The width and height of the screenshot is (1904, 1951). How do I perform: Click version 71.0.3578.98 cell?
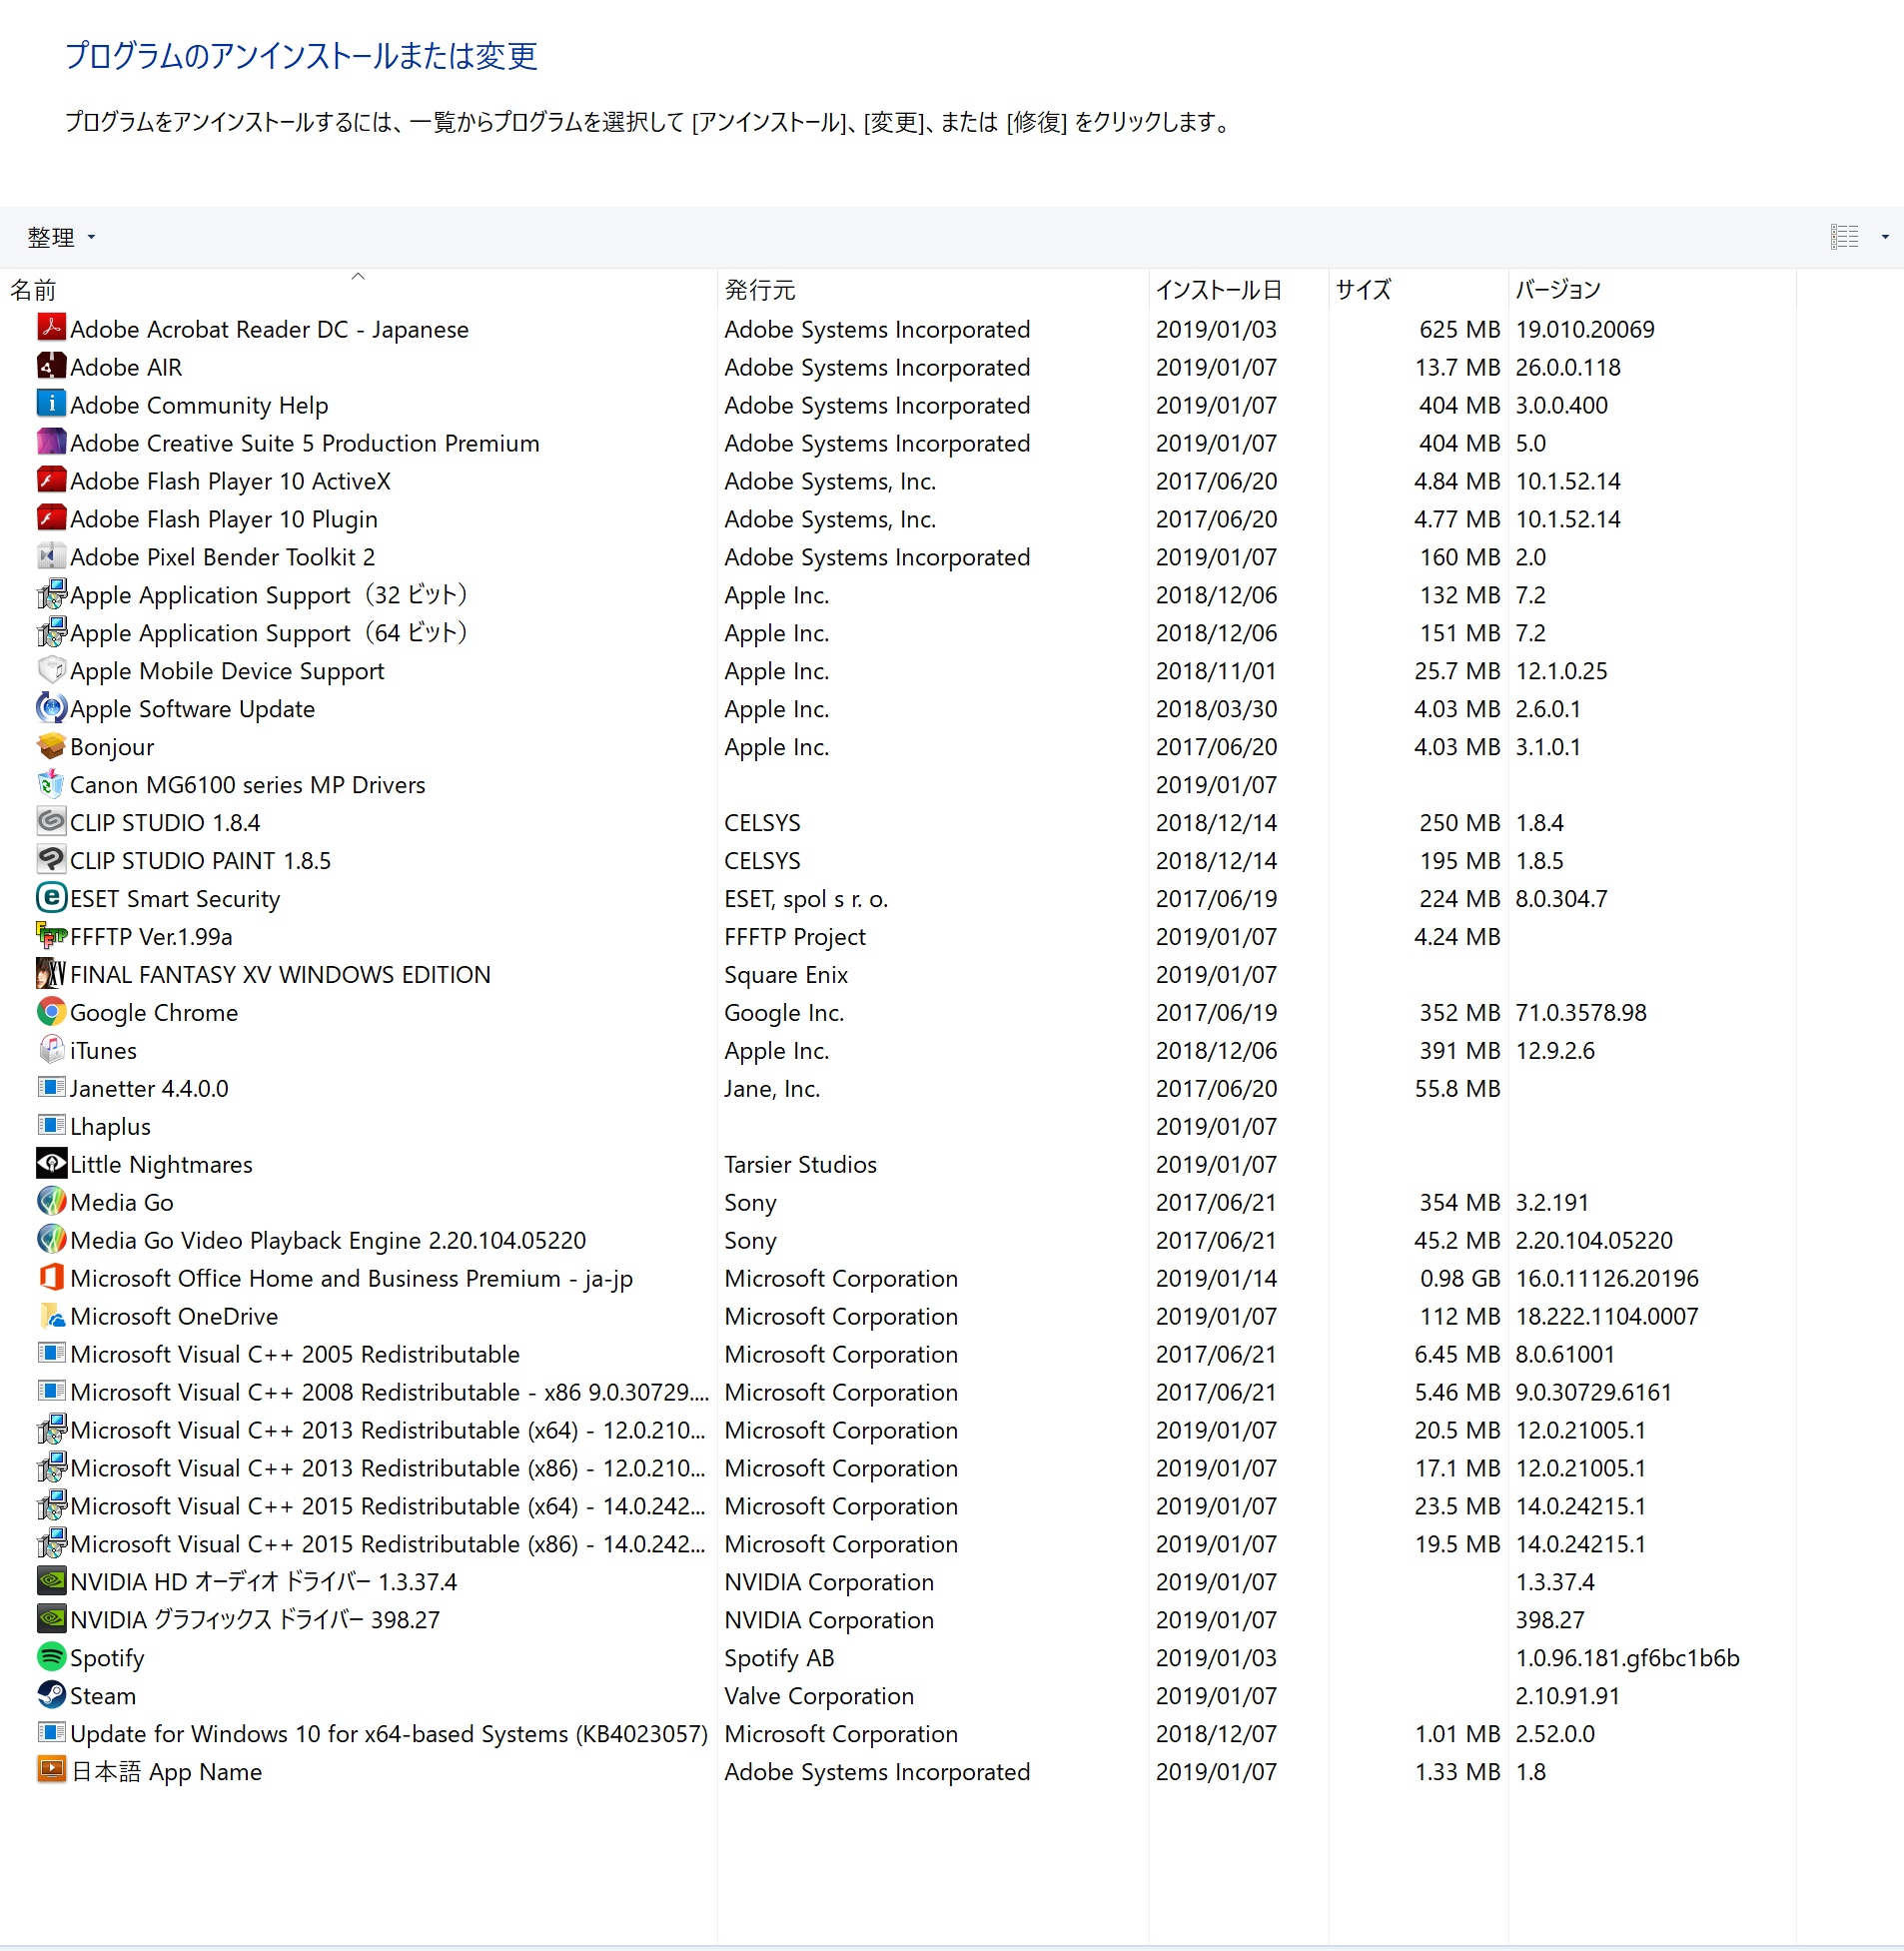point(1581,1012)
